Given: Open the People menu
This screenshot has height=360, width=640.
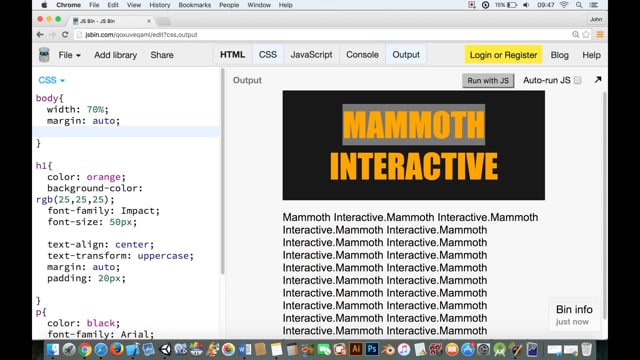Looking at the screenshot, I should click(229, 5).
